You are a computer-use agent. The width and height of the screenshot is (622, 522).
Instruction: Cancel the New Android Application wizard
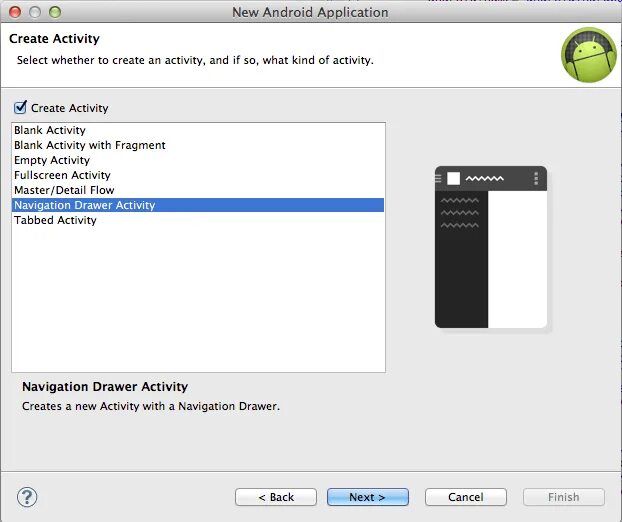(x=466, y=497)
